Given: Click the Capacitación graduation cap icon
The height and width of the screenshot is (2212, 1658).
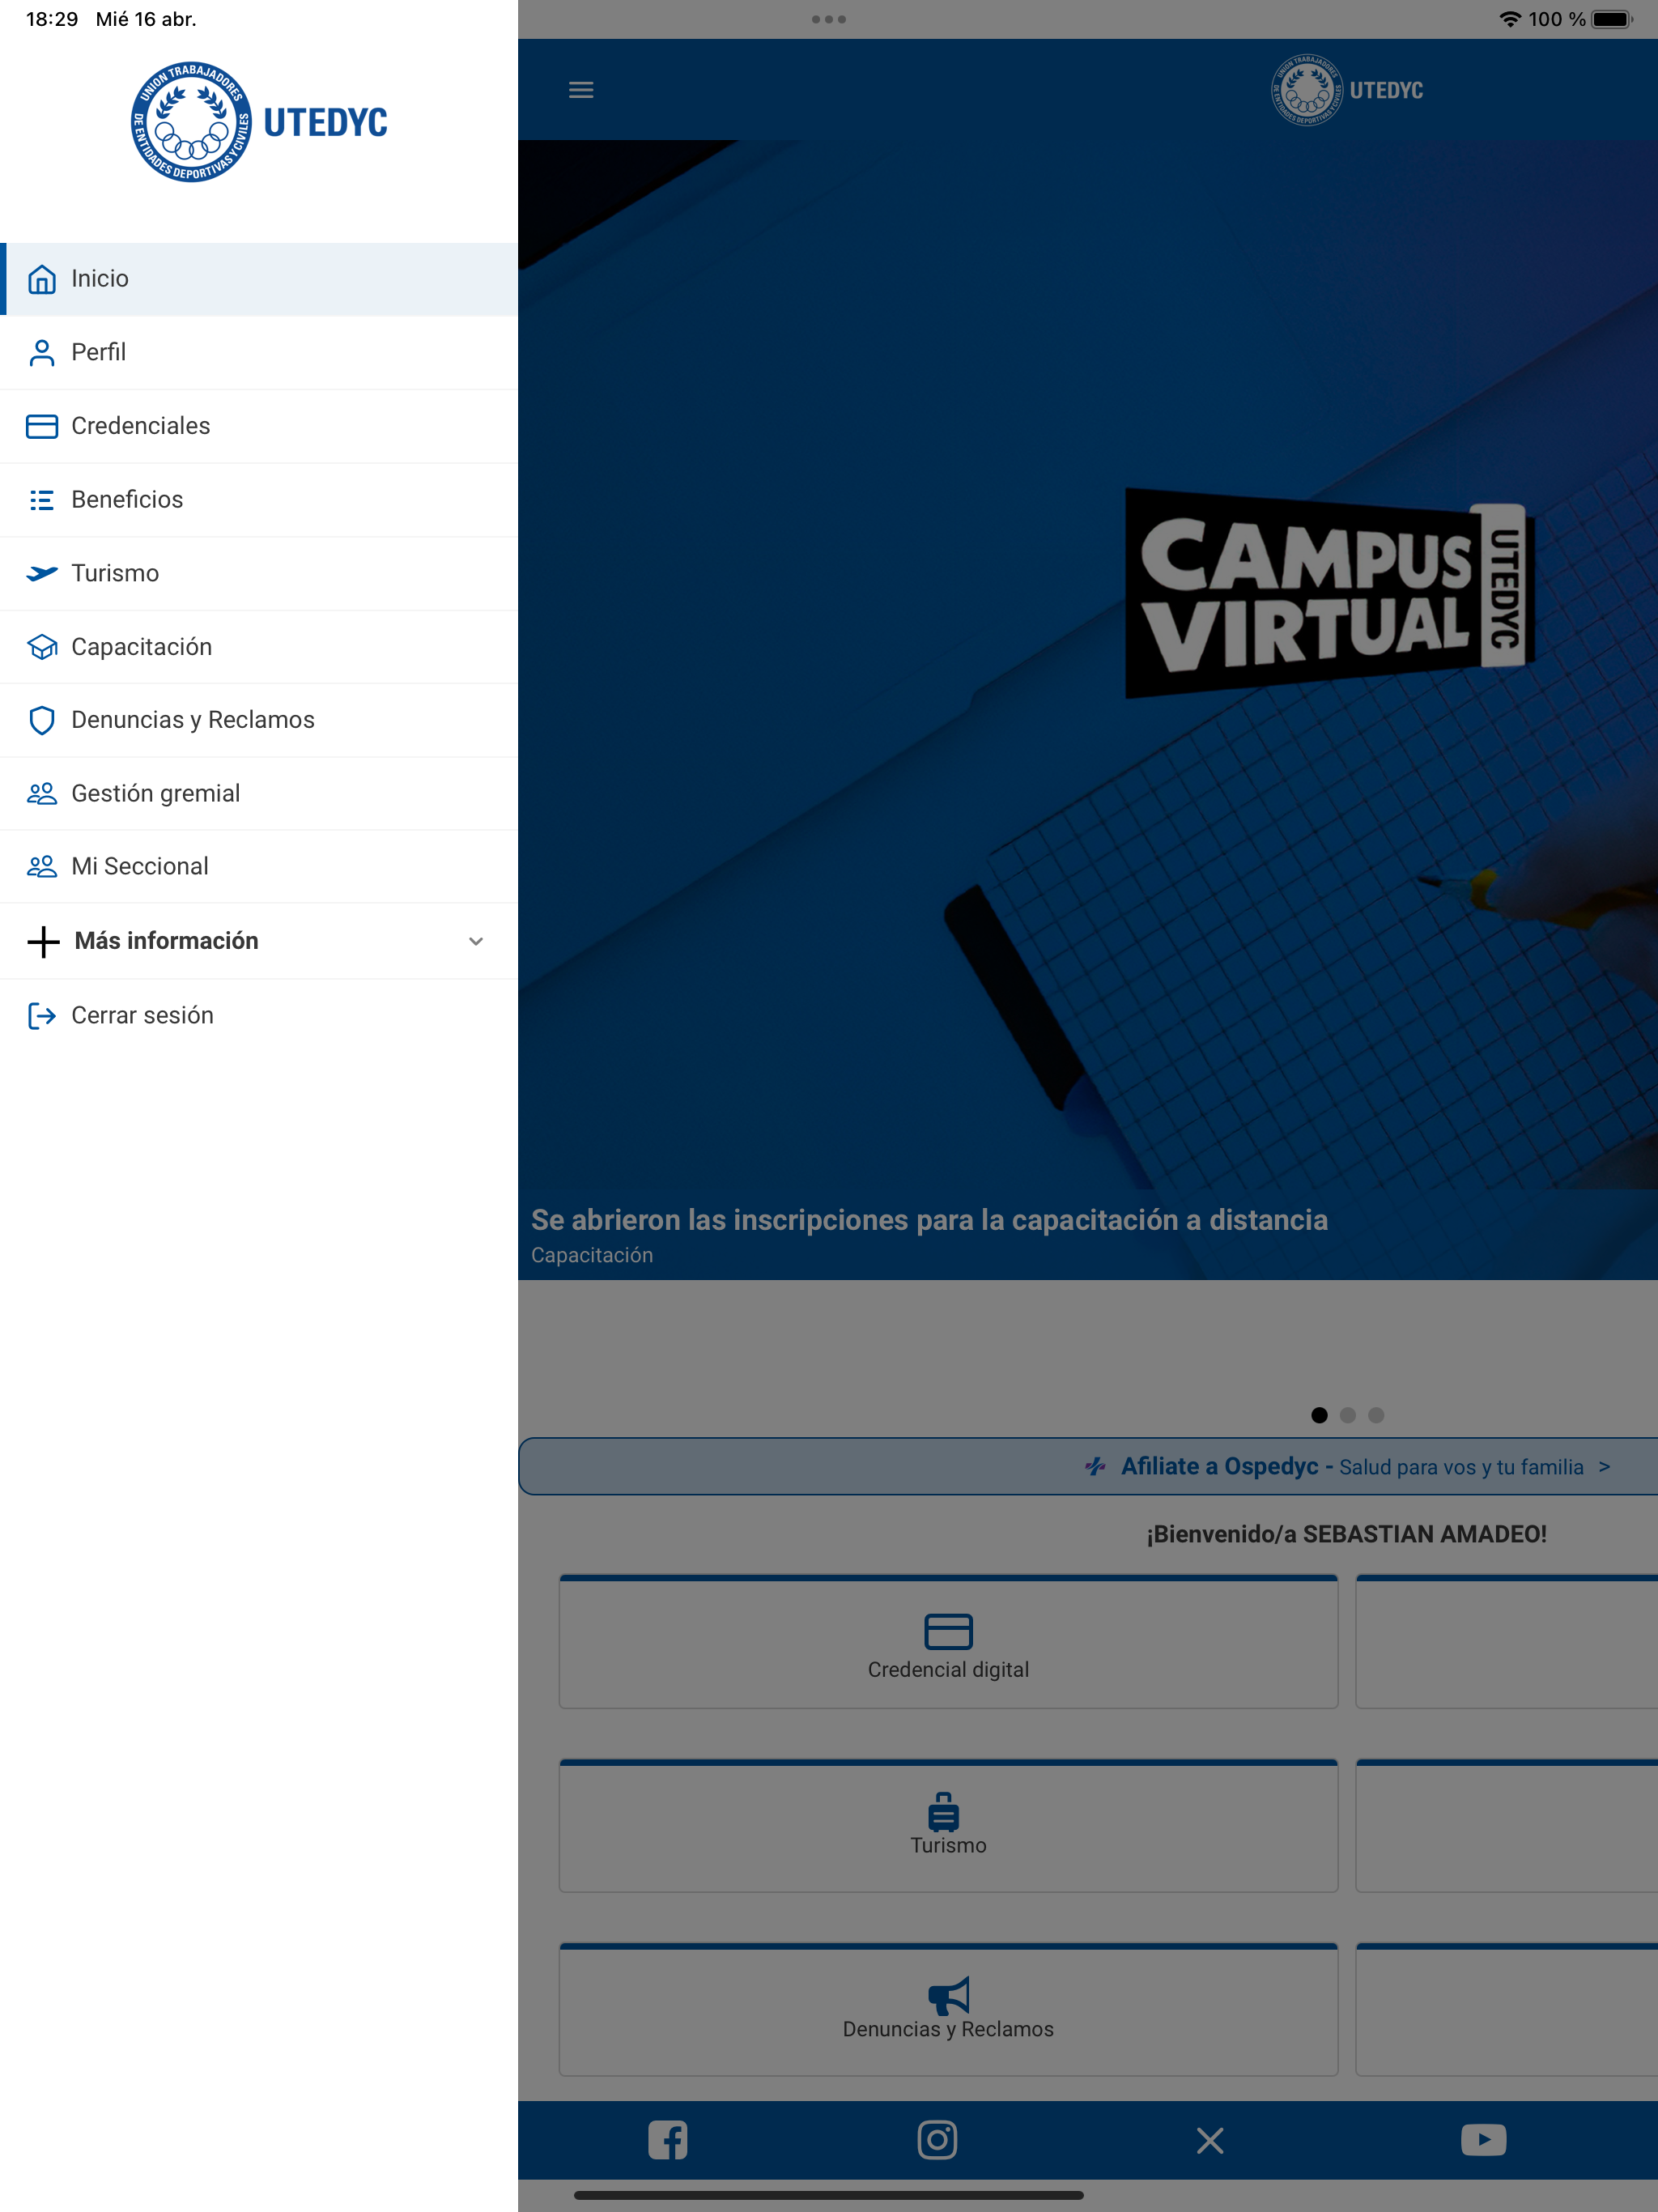Looking at the screenshot, I should point(42,647).
